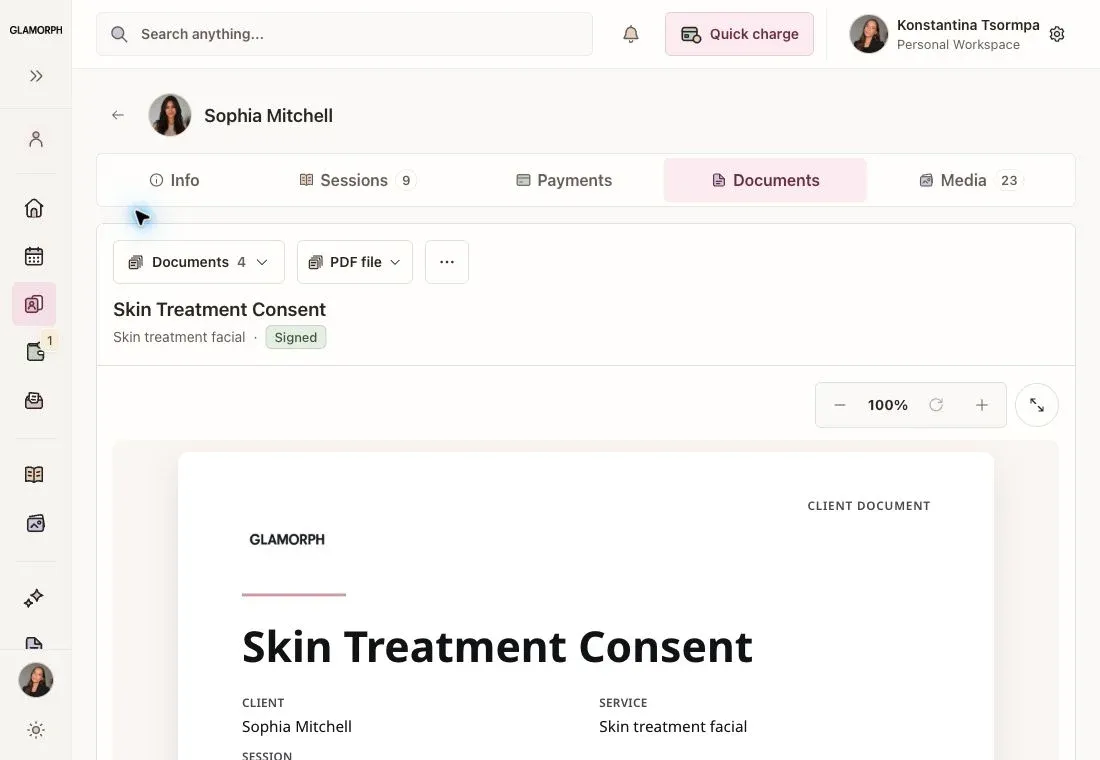Click service value Skin treatment facial in document
Viewport: 1100px width, 760px height.
tap(673, 726)
